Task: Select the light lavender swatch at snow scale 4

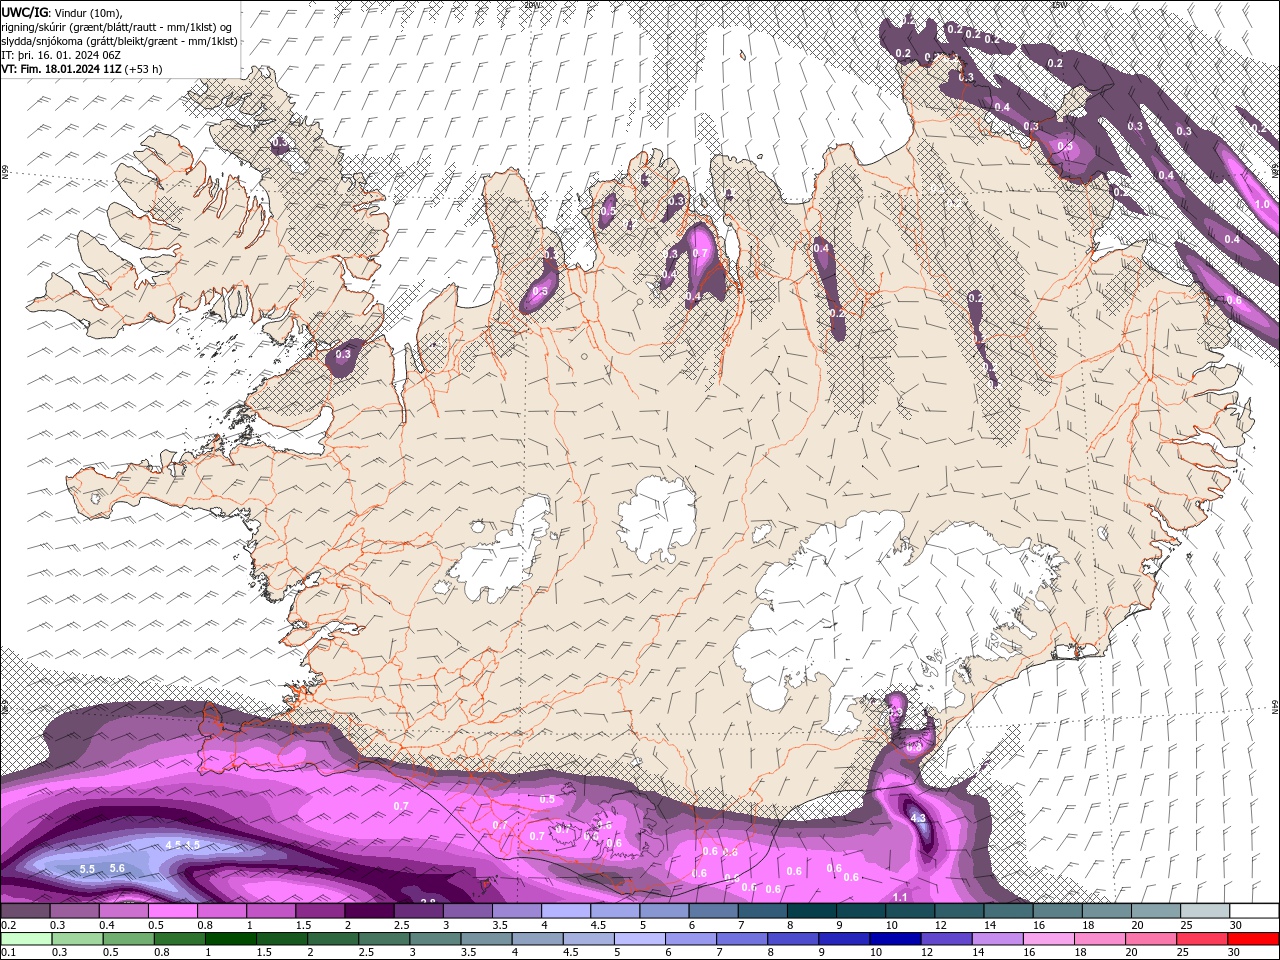Action: [x=566, y=910]
